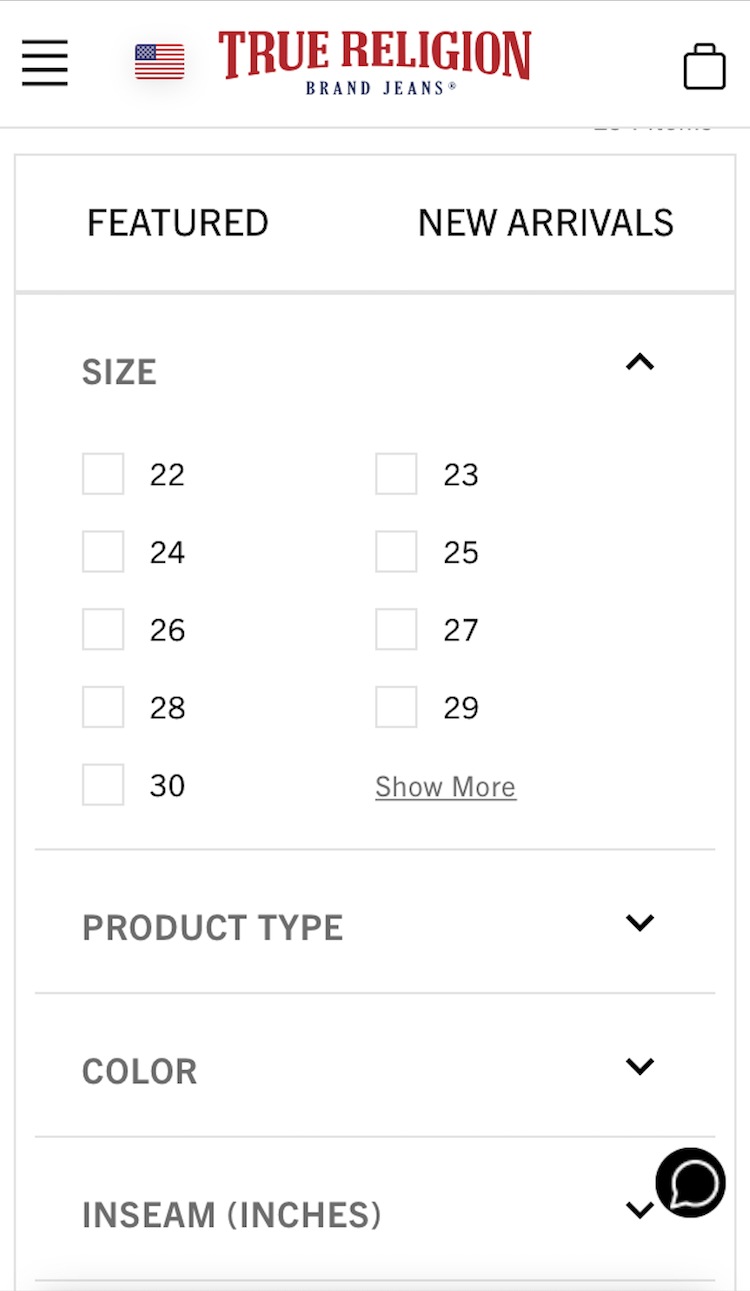This screenshot has height=1291, width=750.
Task: Check the size 30 checkbox
Action: (x=103, y=785)
